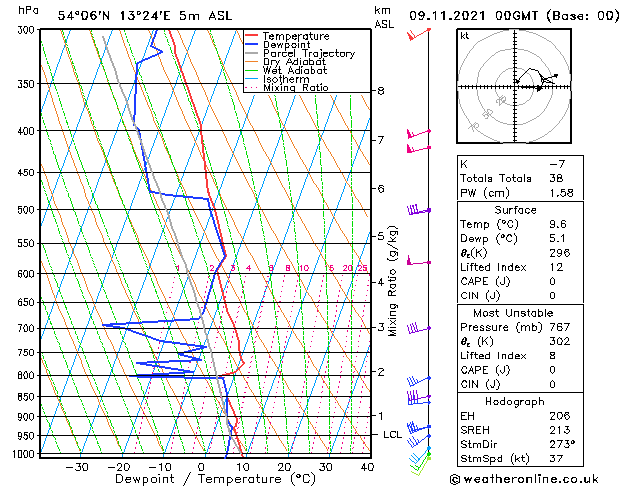Click the purple wind barb at 500 hPa

tap(418, 210)
